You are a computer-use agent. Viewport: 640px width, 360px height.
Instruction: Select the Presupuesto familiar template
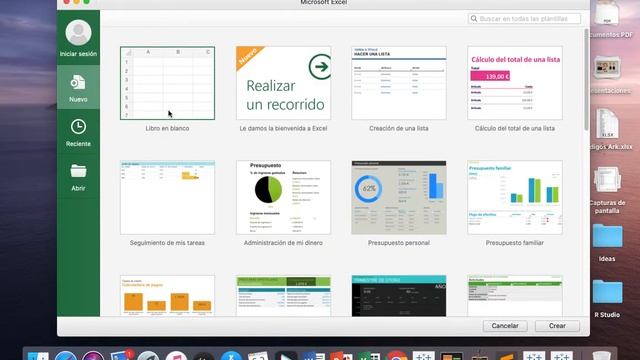[x=515, y=198]
